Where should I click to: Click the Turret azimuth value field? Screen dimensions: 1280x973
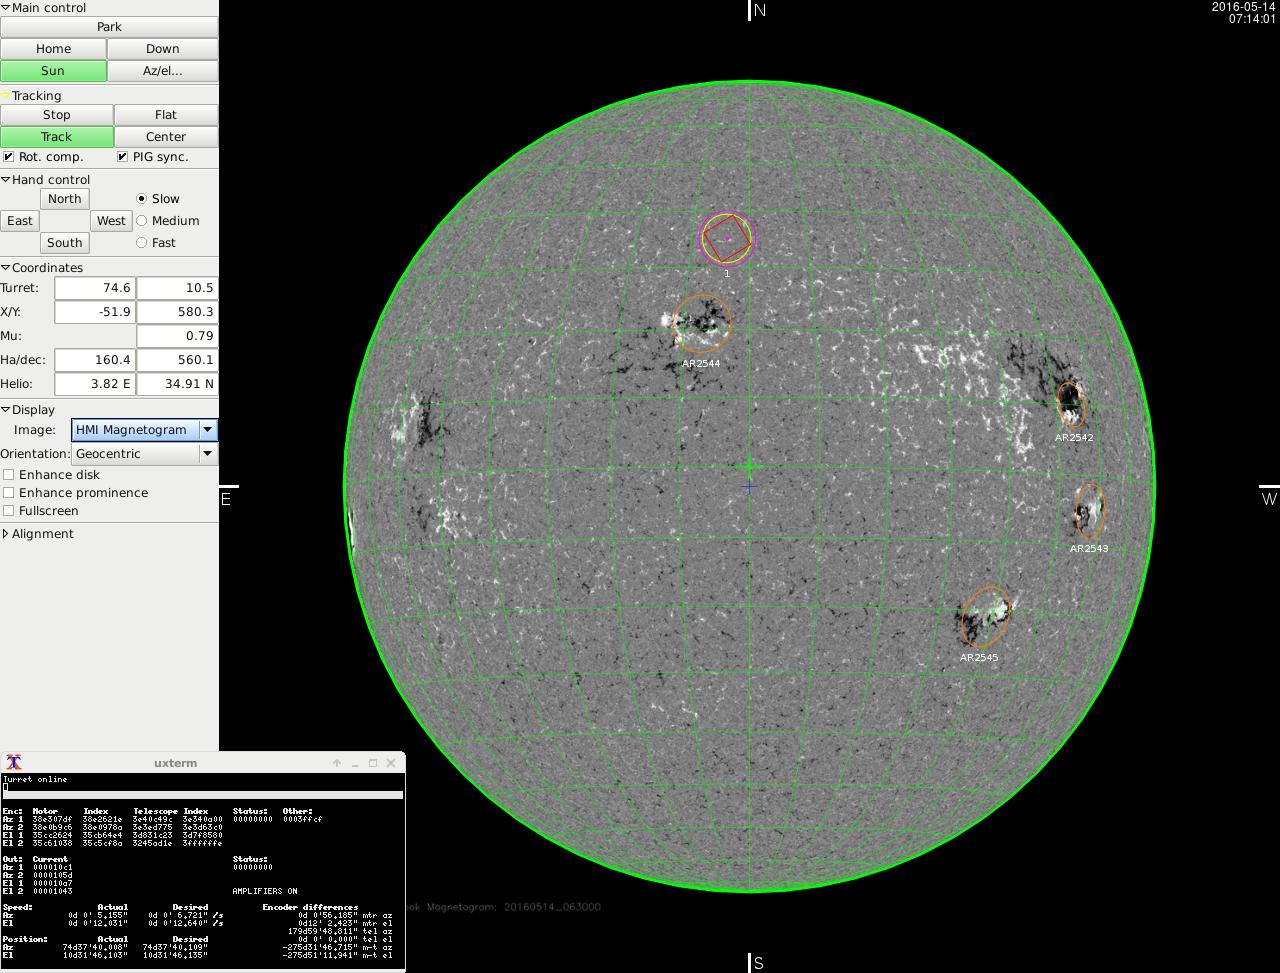95,288
